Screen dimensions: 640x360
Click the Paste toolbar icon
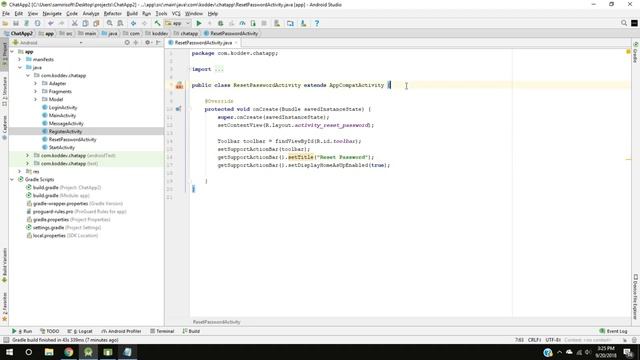(x=96, y=23)
